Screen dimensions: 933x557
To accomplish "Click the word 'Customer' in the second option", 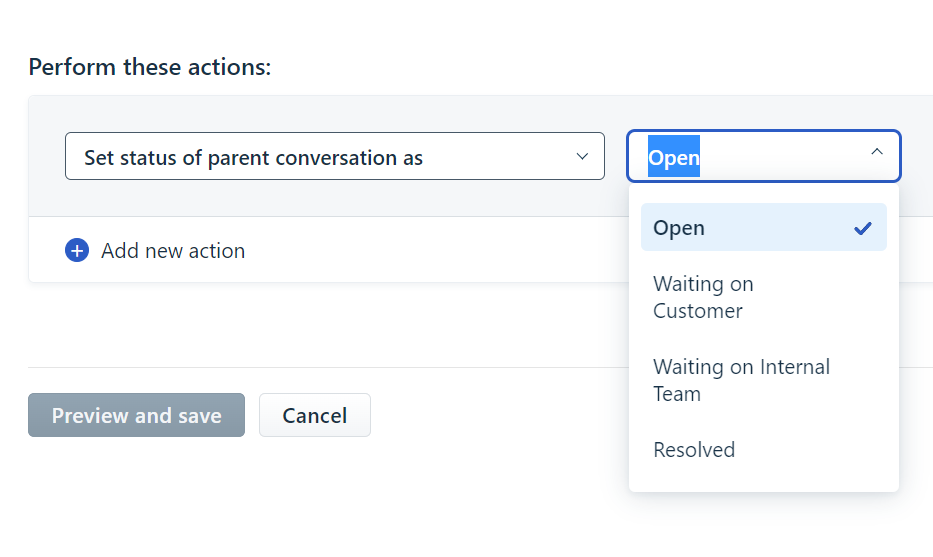I will (697, 311).
